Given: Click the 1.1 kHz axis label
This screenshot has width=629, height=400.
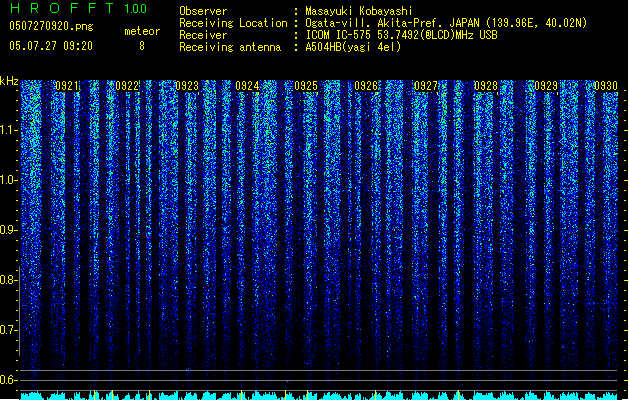Looking at the screenshot, I should [x=8, y=130].
